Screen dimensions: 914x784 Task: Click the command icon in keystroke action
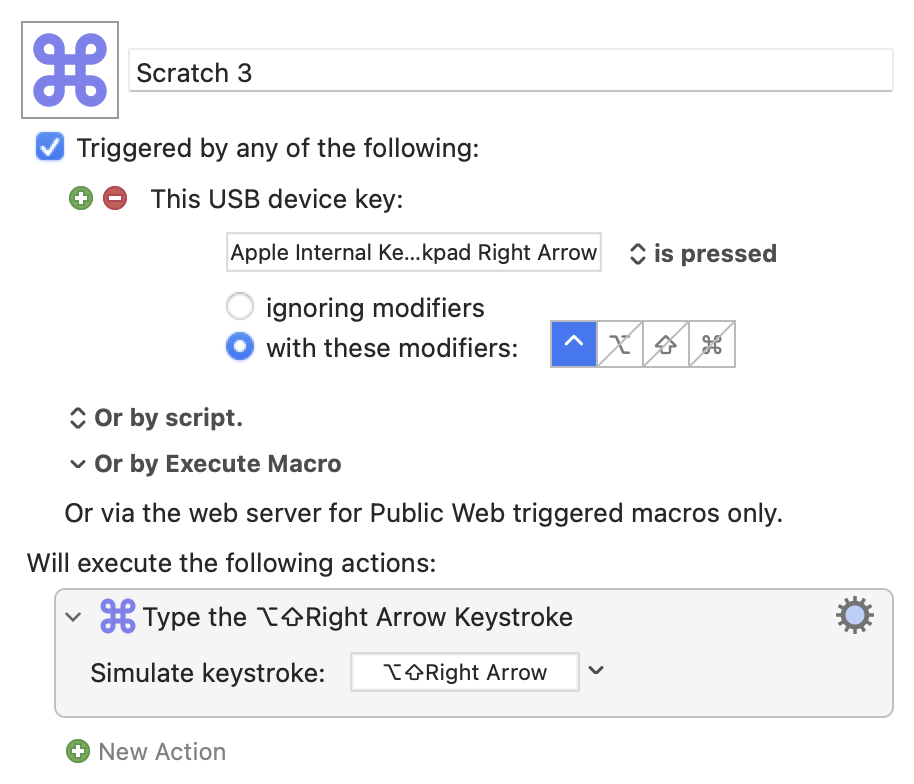118,617
